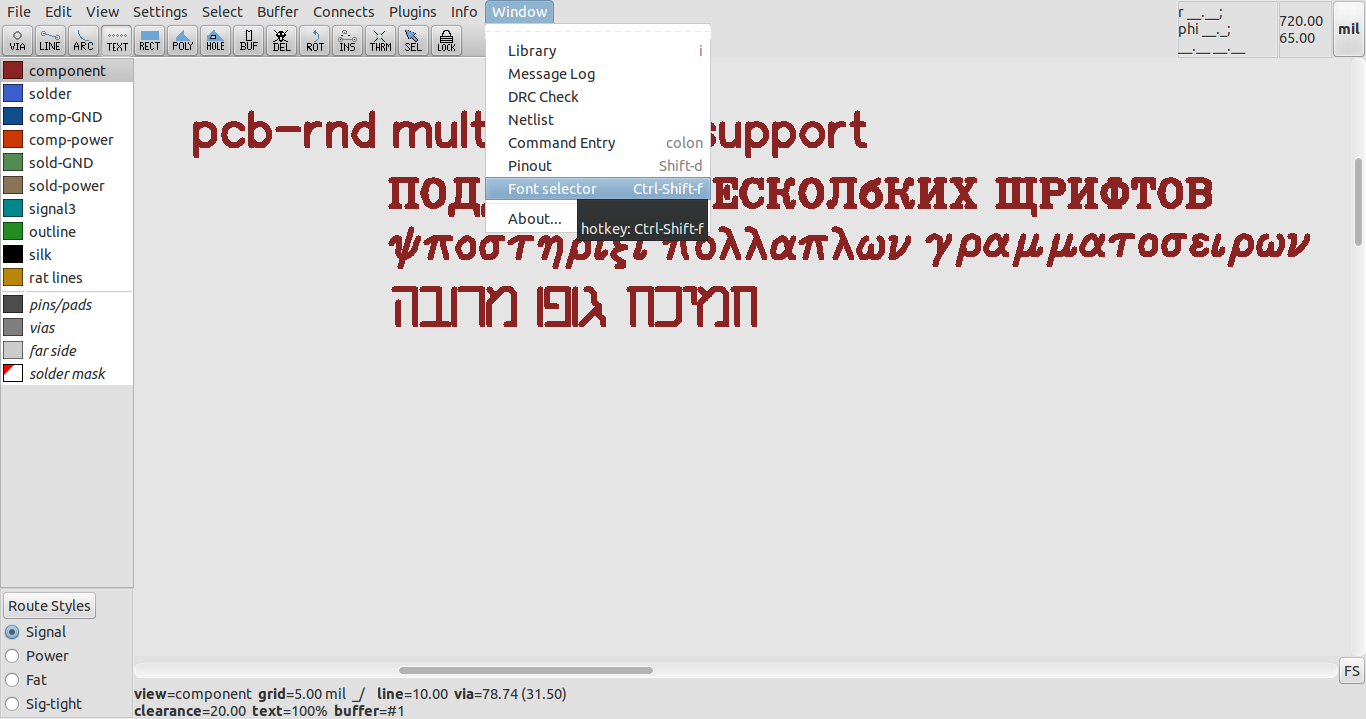Toggle solder mask visibility swatch
Screen dimensions: 1366x719
coord(13,374)
